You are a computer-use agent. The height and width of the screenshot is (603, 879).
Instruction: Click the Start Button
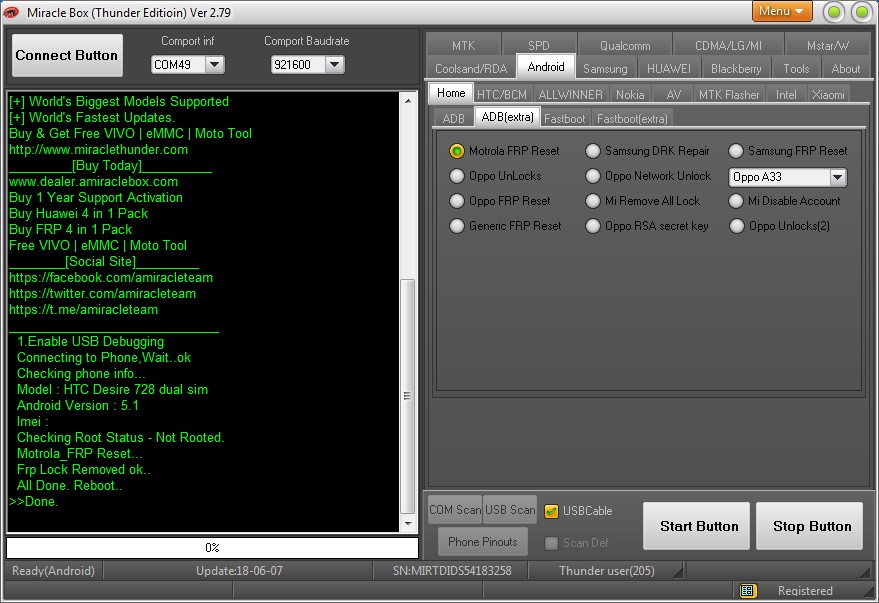[696, 526]
